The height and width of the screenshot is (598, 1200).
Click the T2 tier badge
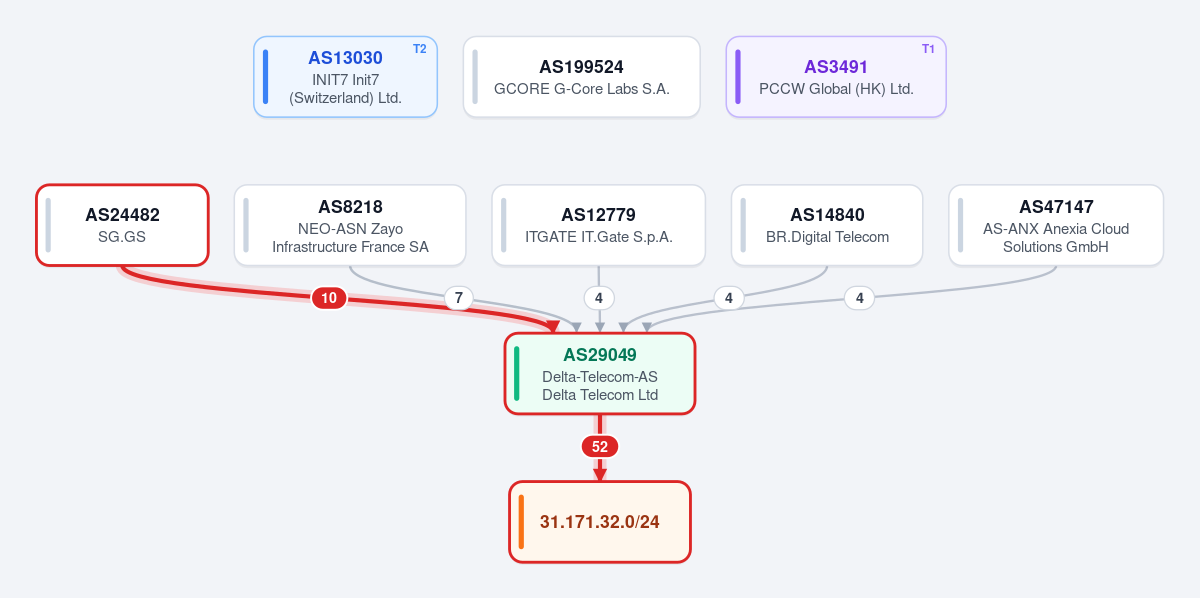pyautogui.click(x=419, y=49)
